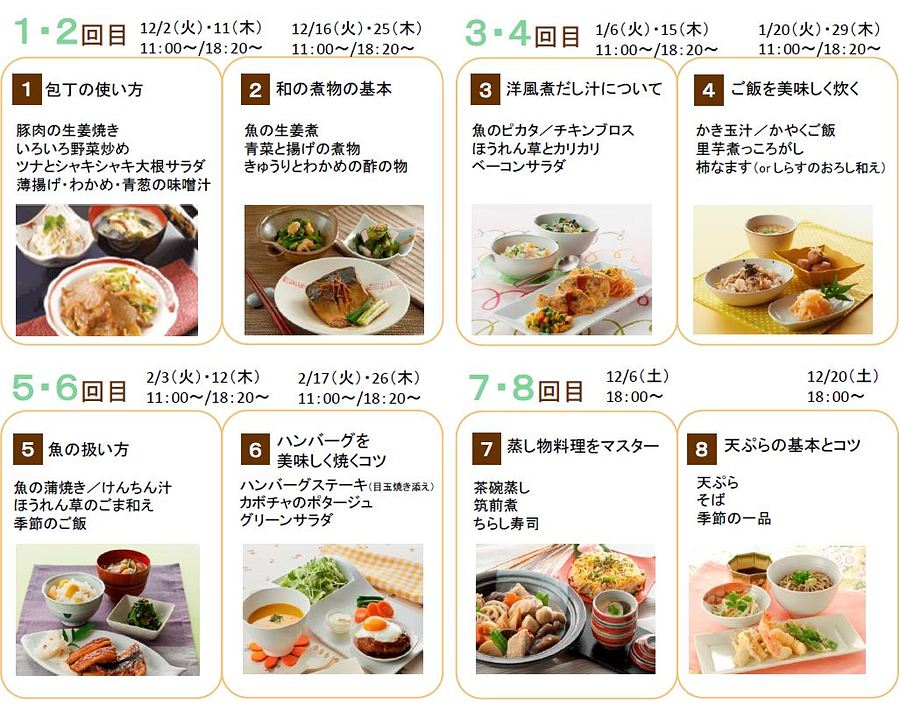Click the brown number 4 badge

709,90
